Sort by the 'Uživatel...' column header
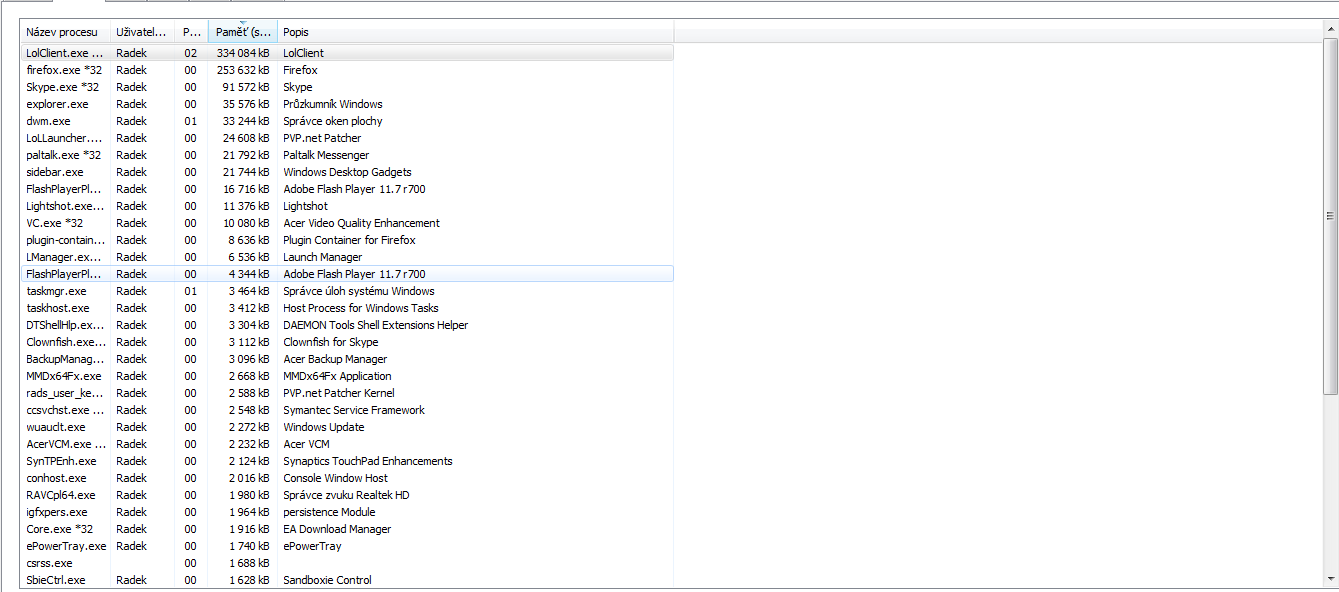The width and height of the screenshot is (1339, 592). click(x=142, y=32)
